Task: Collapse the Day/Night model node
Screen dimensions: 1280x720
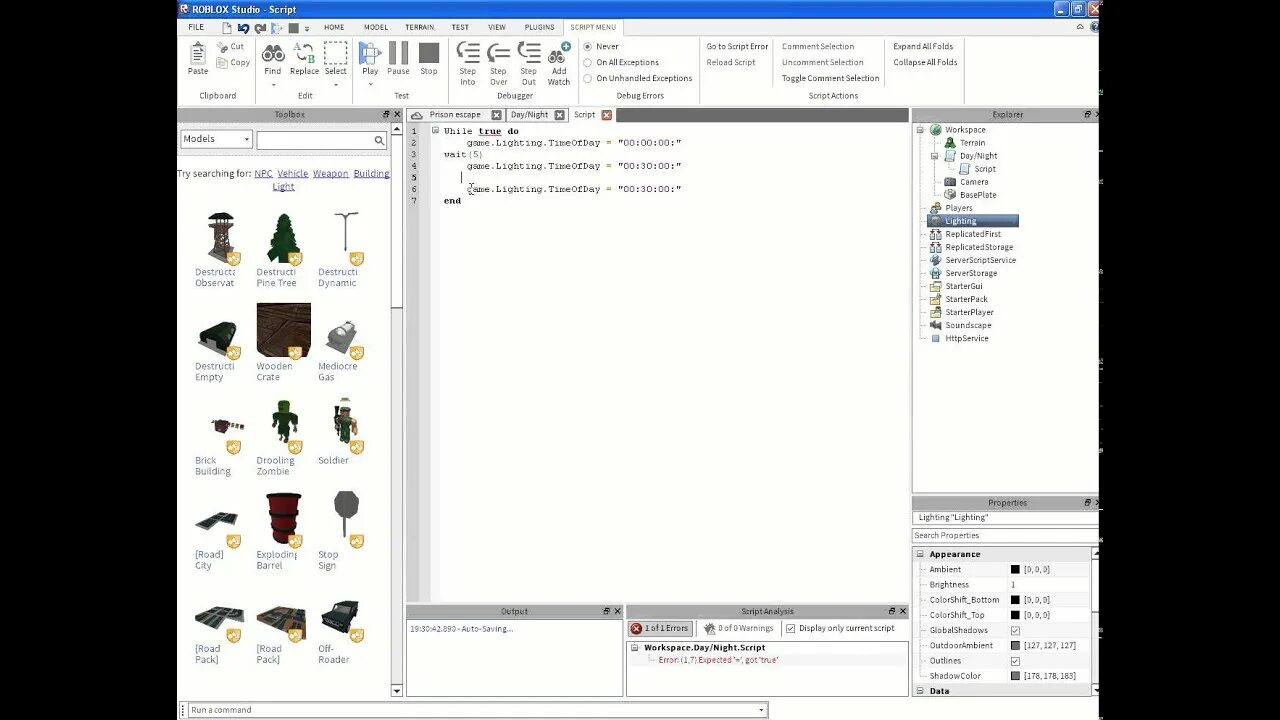Action: tap(935, 156)
